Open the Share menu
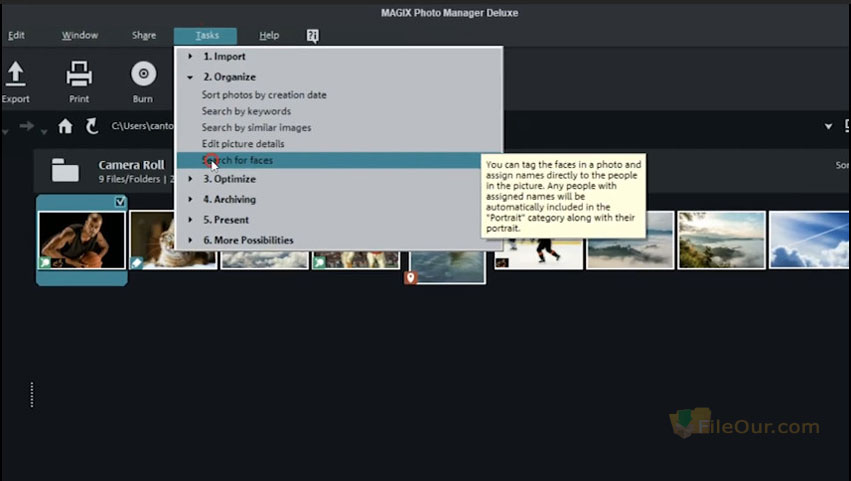851x481 pixels. pos(144,35)
